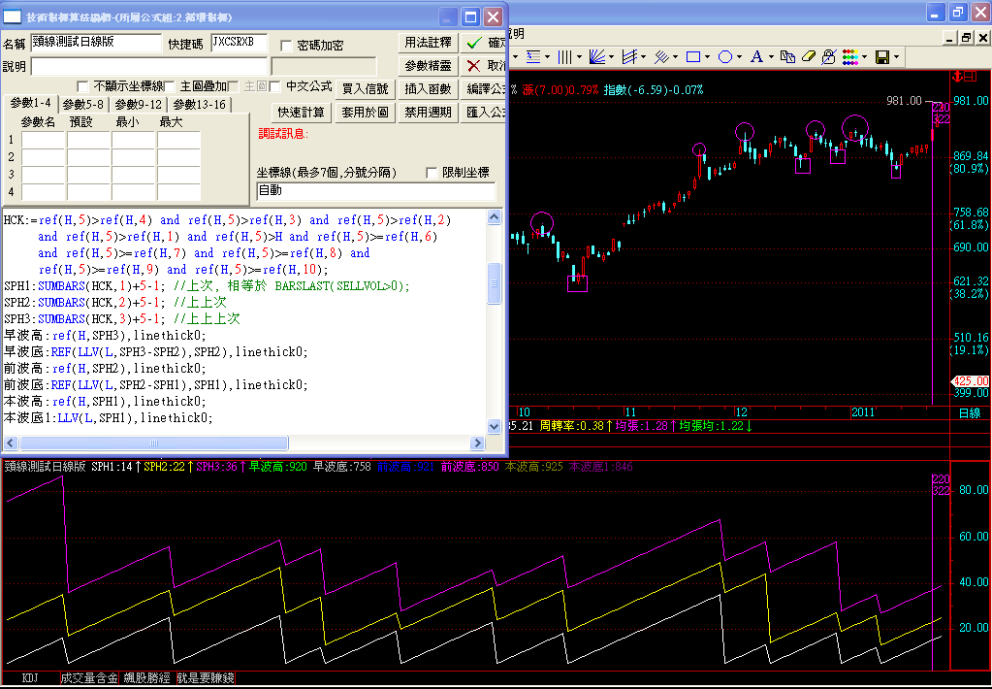Toggle the 密碼加密 checkbox
This screenshot has width=992, height=689.
click(x=286, y=46)
